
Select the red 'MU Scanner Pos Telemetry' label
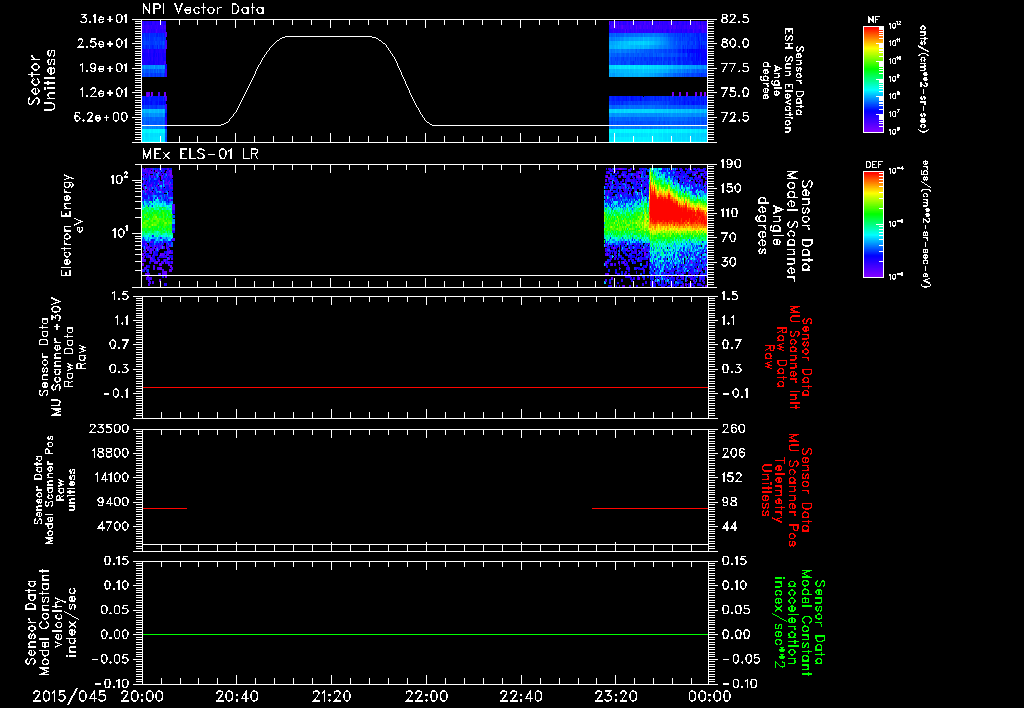(x=787, y=490)
